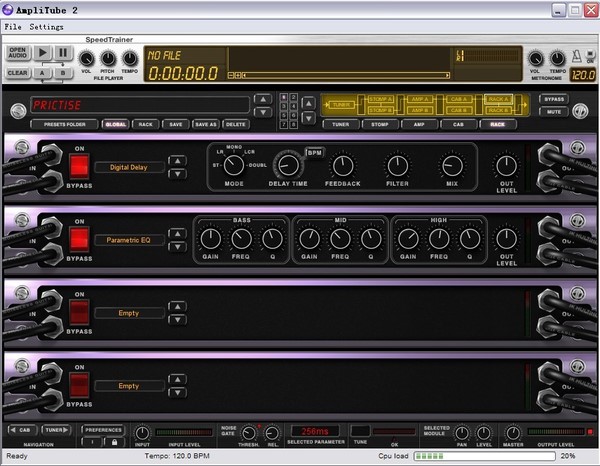Switch to the AMP module tab
The image size is (600, 466).
419,124
